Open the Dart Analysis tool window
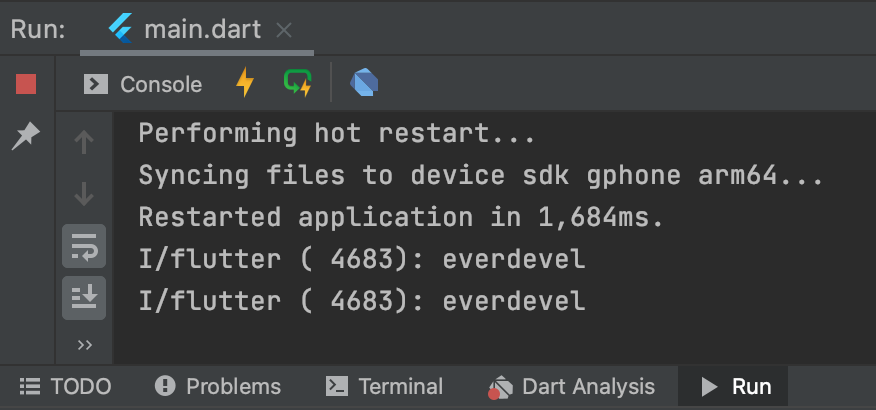This screenshot has width=876, height=410. pos(571,387)
